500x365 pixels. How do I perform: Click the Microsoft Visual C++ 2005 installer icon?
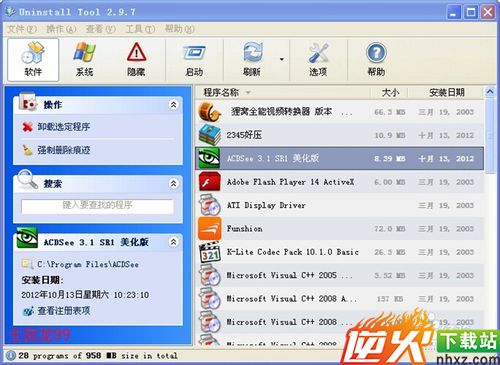[210, 275]
